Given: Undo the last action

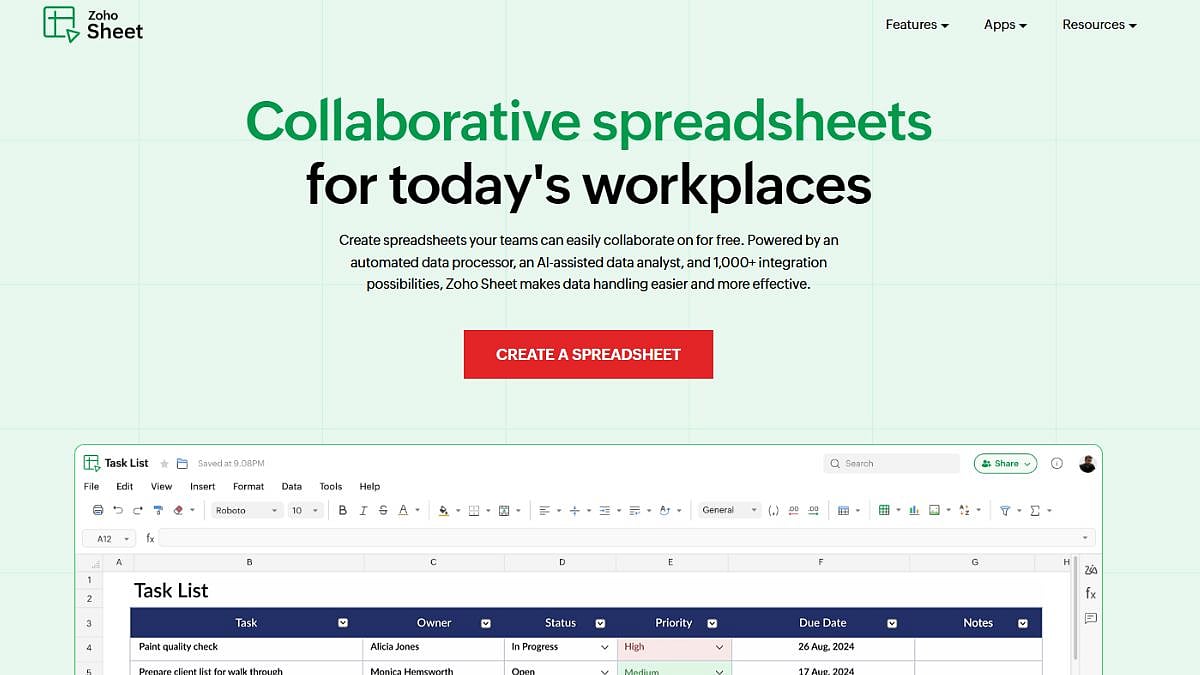Looking at the screenshot, I should click(118, 510).
